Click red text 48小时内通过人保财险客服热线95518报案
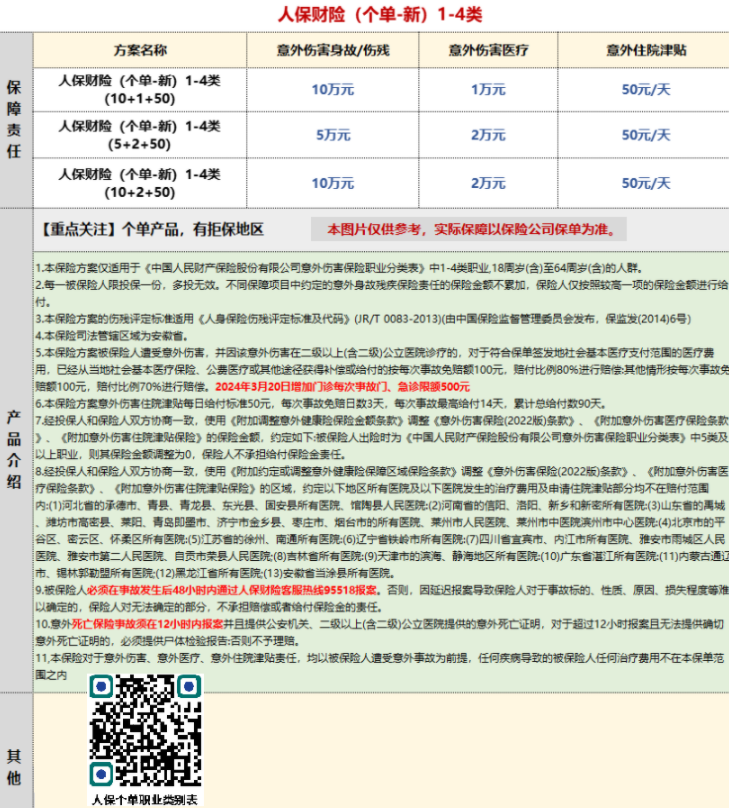Screen dimensions: 729x808 click(x=232, y=590)
